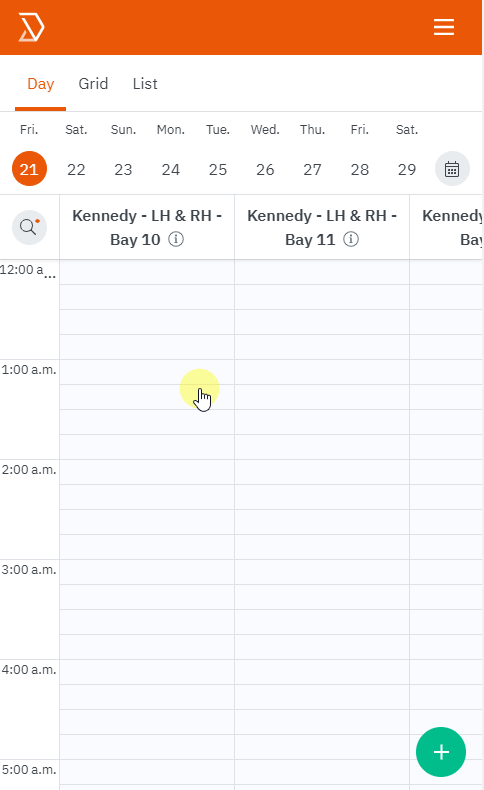Open the calendar date picker icon
This screenshot has width=484, height=790.
tap(452, 169)
